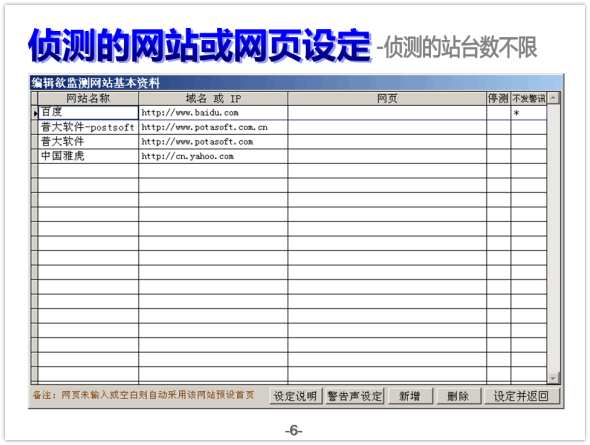Click the 网页 cell for 普大软件 row

(x=387, y=142)
